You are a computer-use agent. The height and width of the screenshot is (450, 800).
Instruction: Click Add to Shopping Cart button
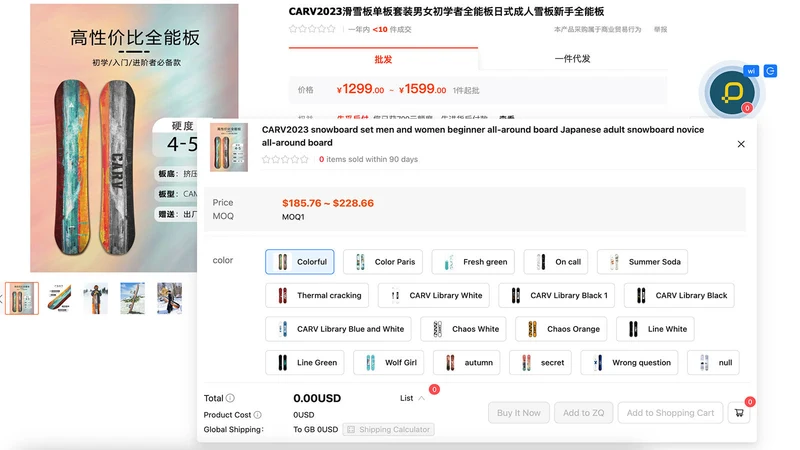point(670,413)
